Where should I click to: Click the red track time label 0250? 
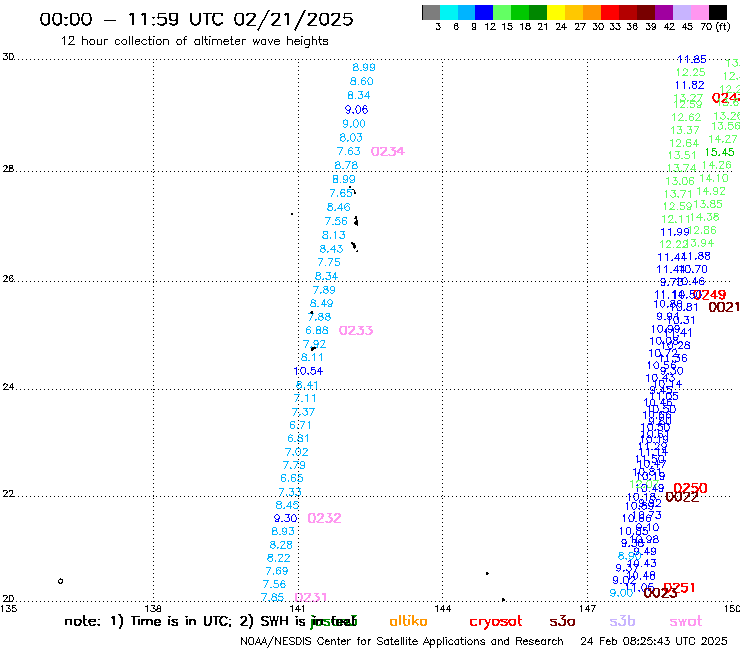(x=690, y=488)
